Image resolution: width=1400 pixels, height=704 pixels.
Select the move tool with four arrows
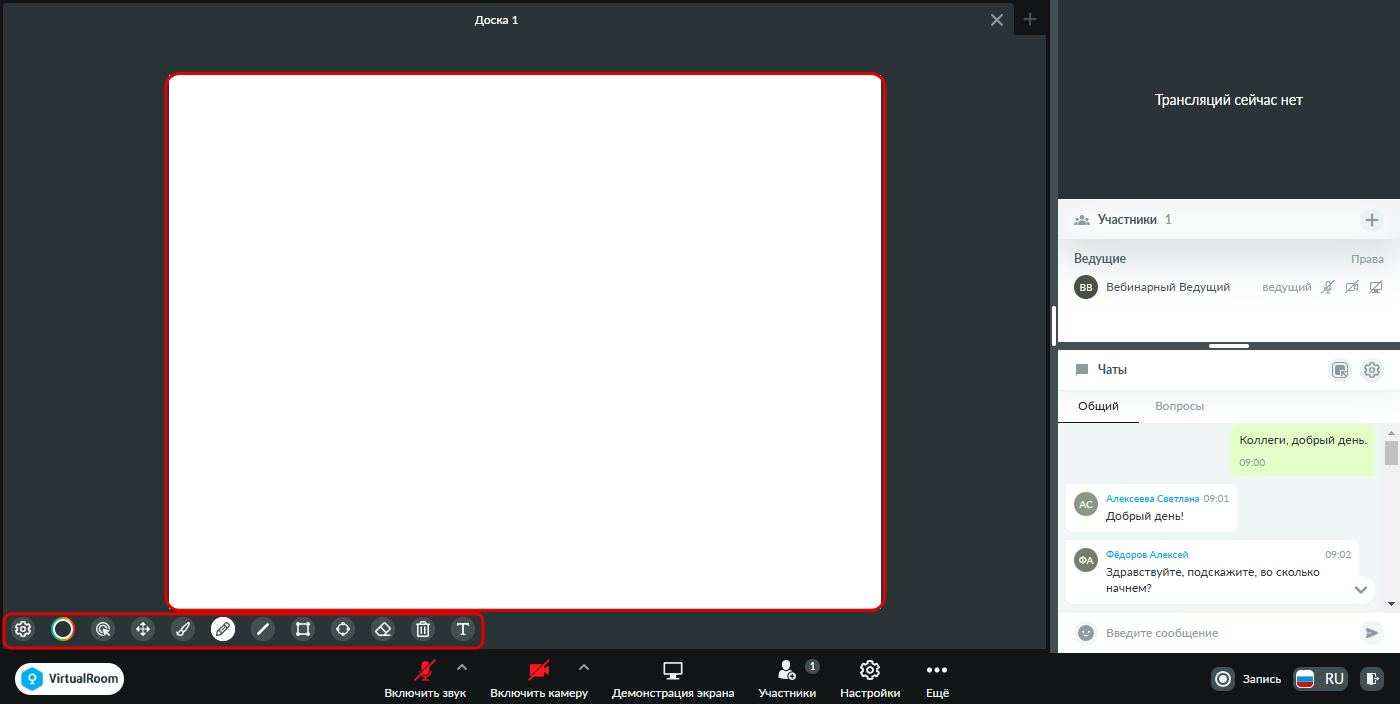[143, 629]
